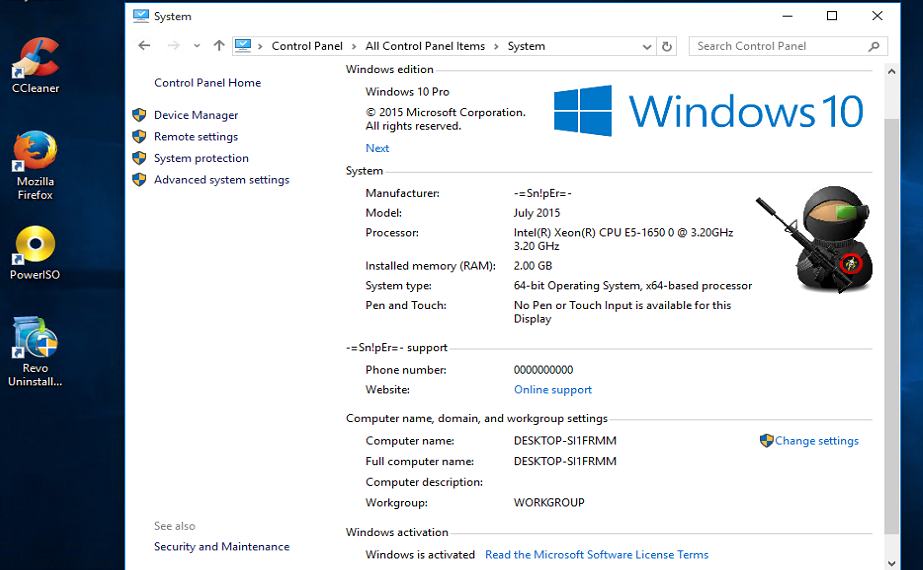The height and width of the screenshot is (570, 923).
Task: Select Control Panel in the breadcrumb
Action: tap(307, 46)
